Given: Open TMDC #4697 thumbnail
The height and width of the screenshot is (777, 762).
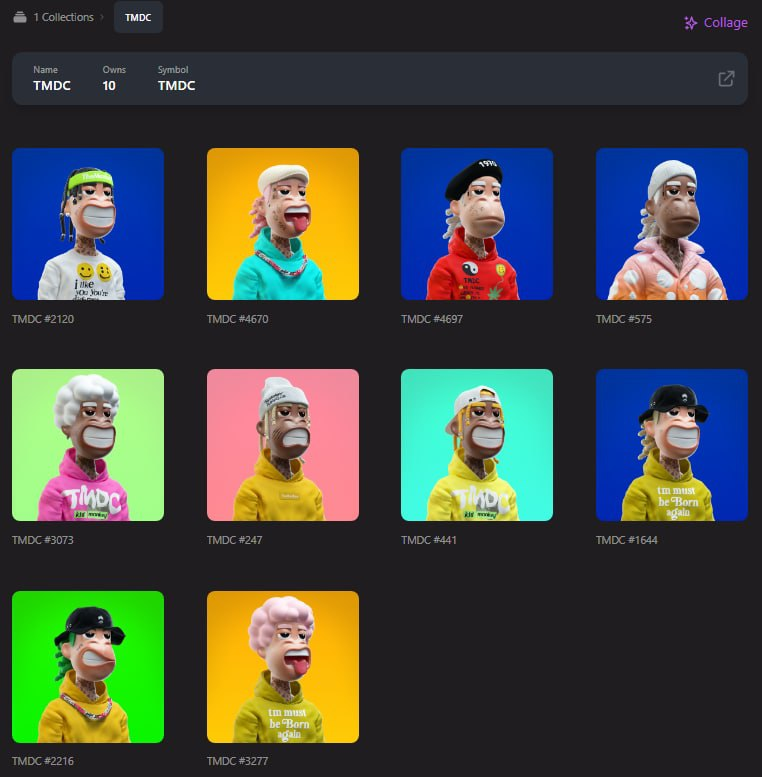Looking at the screenshot, I should click(x=477, y=224).
